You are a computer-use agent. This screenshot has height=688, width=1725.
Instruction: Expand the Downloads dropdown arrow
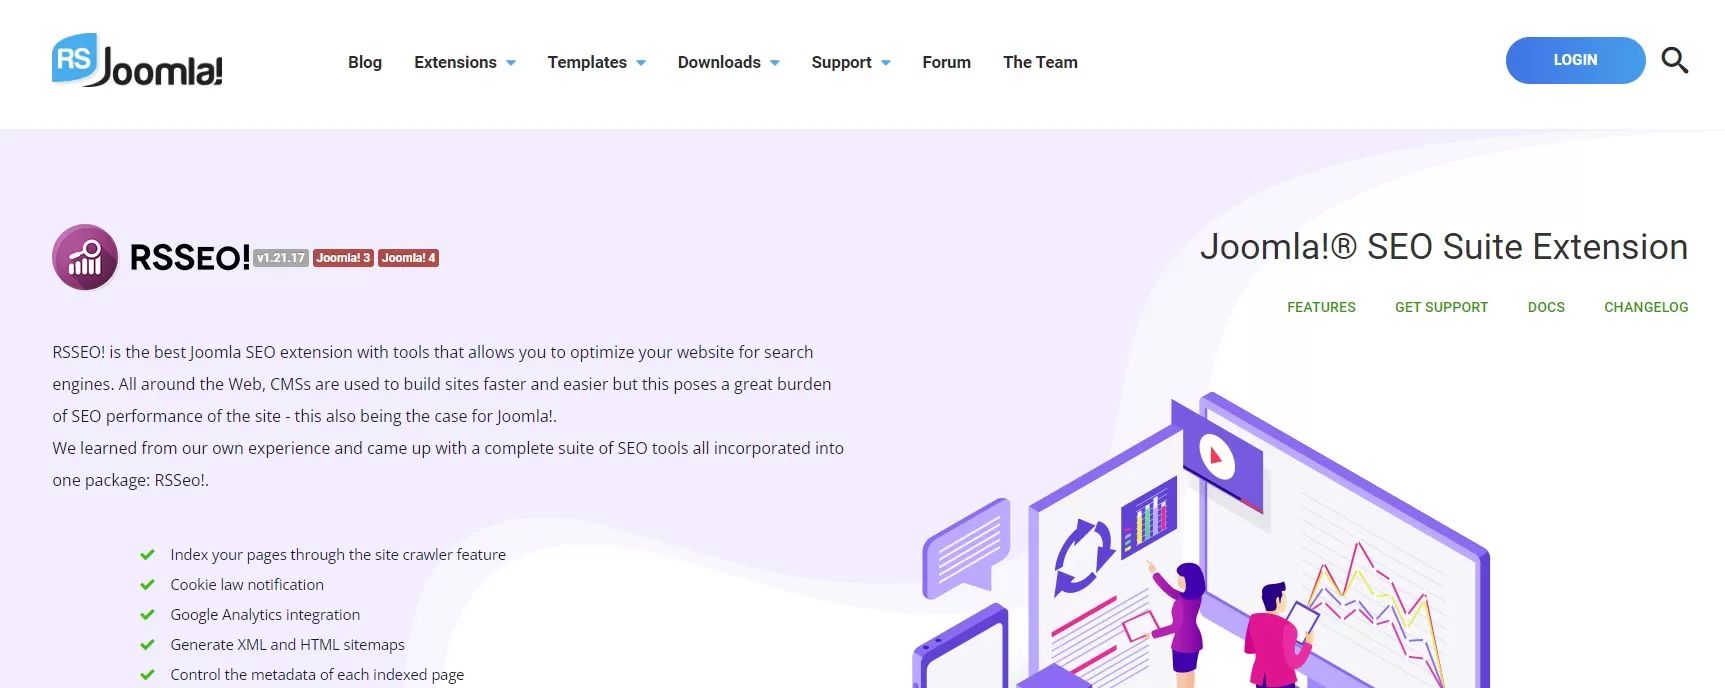pos(775,63)
